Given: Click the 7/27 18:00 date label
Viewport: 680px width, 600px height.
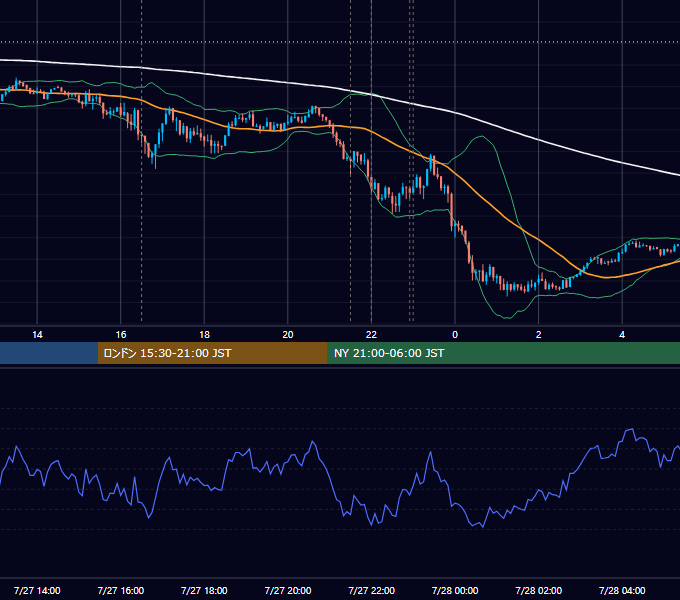Looking at the screenshot, I should pyautogui.click(x=204, y=590).
